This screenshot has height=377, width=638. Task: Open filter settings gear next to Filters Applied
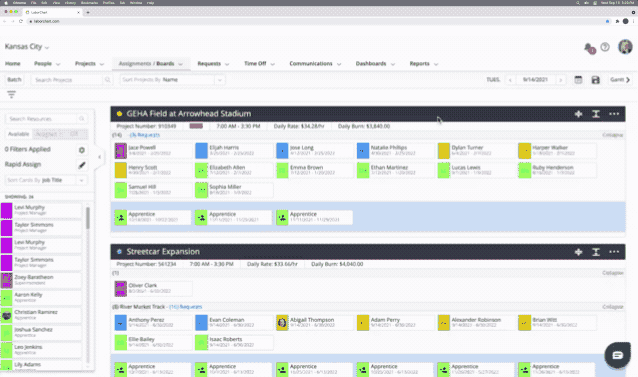[x=82, y=150]
